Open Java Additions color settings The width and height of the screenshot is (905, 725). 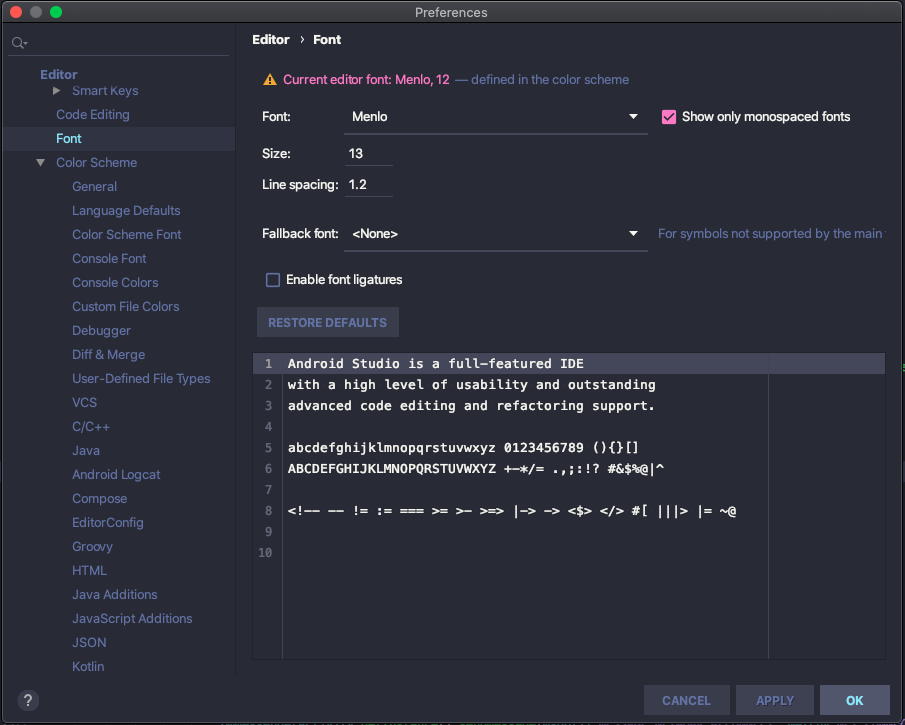[x=114, y=595]
